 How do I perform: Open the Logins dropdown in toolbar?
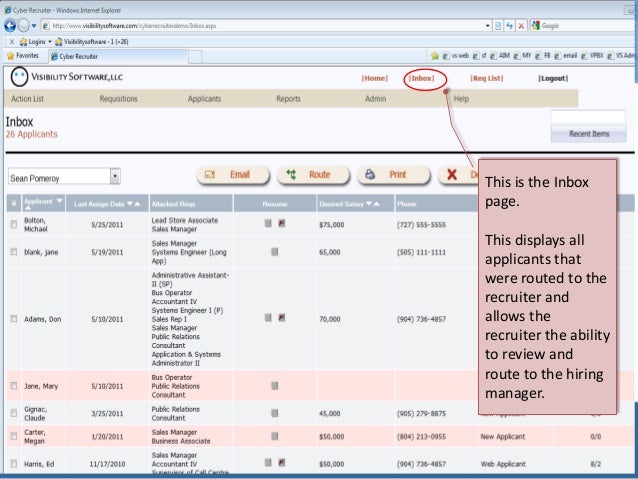coord(35,42)
